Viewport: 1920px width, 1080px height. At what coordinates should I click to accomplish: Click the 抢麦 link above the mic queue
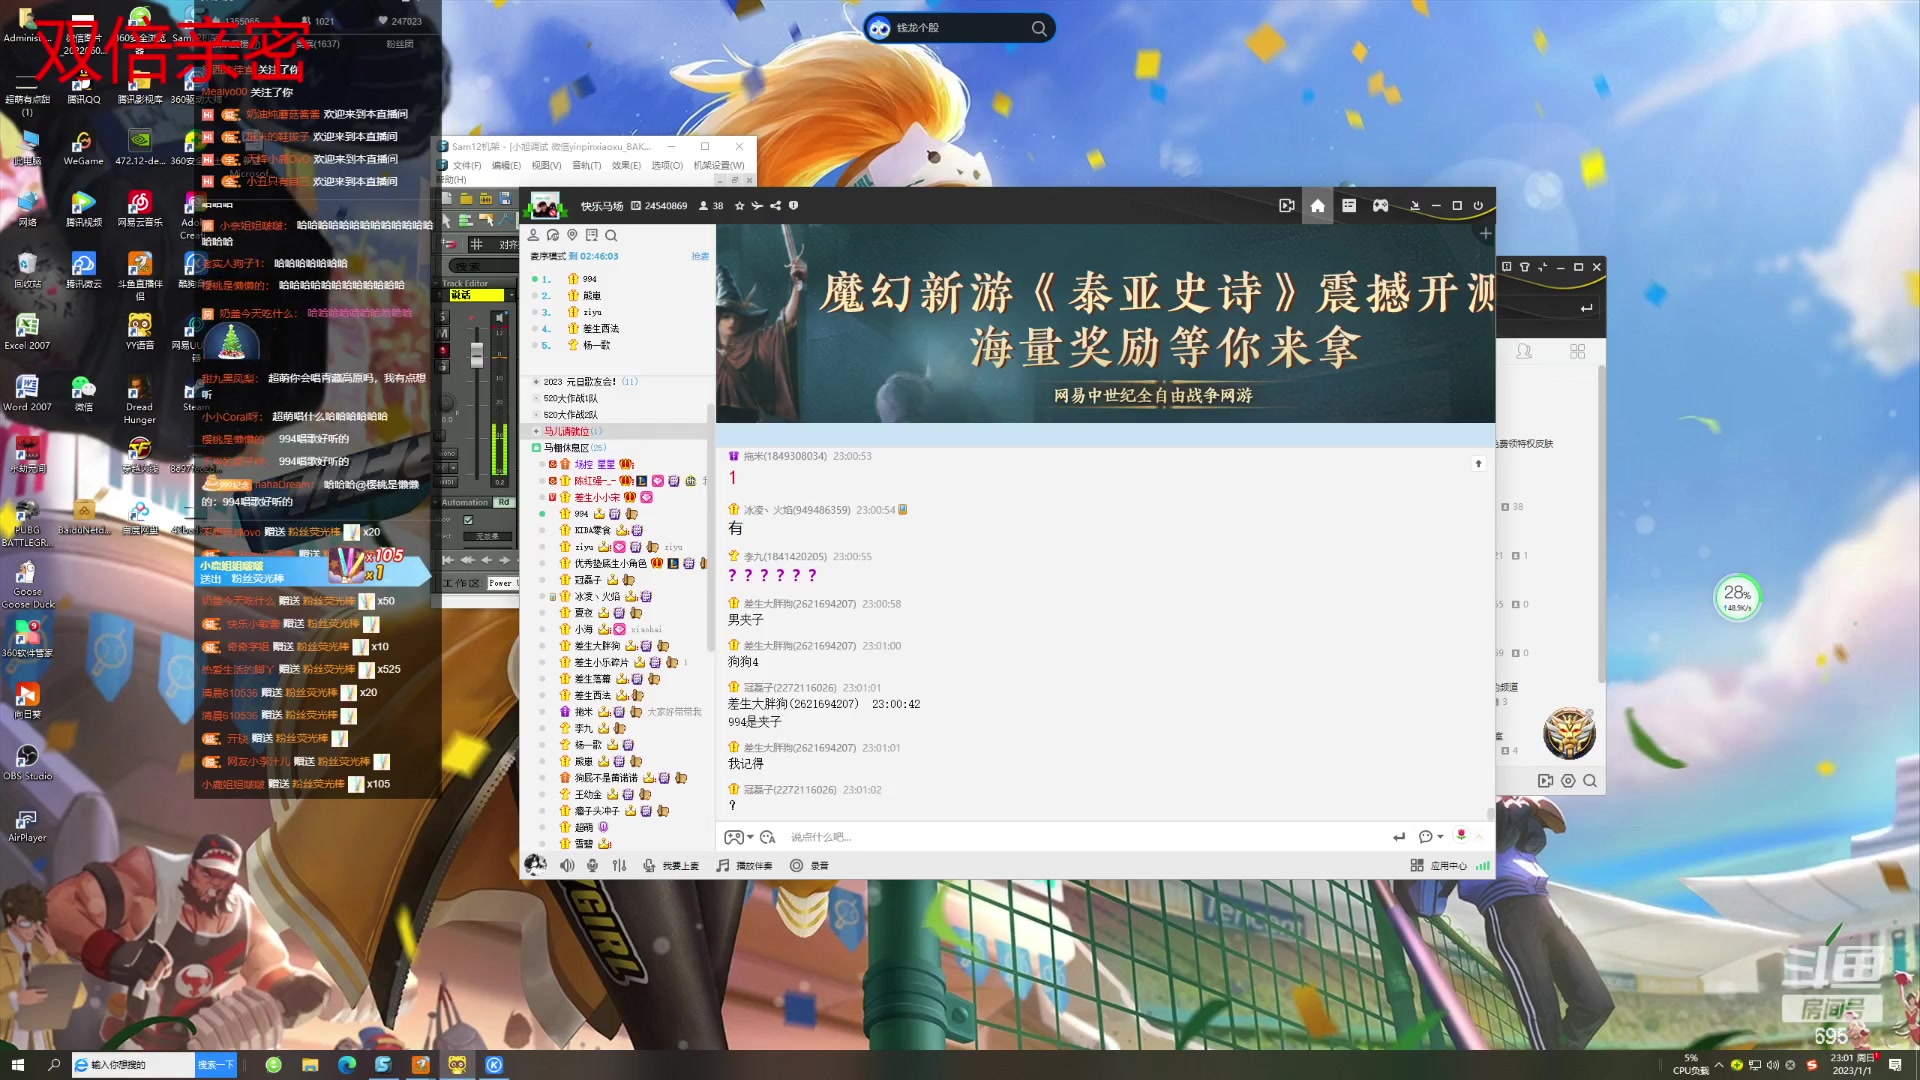pyautogui.click(x=700, y=255)
